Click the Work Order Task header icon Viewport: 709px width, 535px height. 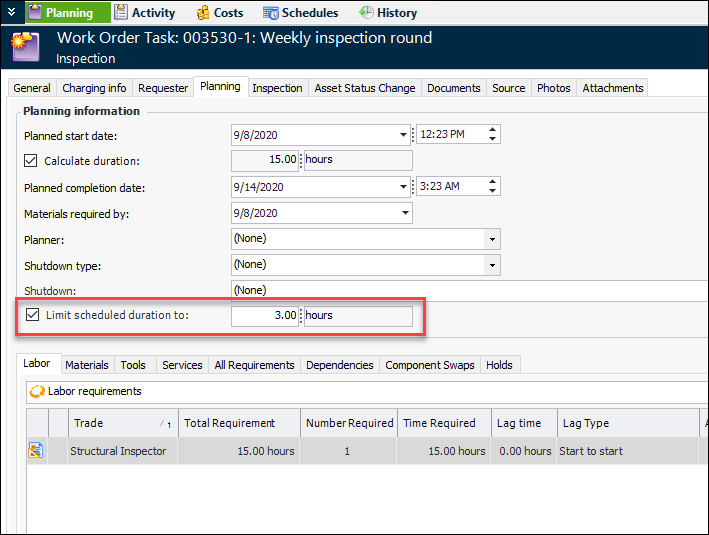click(x=25, y=48)
